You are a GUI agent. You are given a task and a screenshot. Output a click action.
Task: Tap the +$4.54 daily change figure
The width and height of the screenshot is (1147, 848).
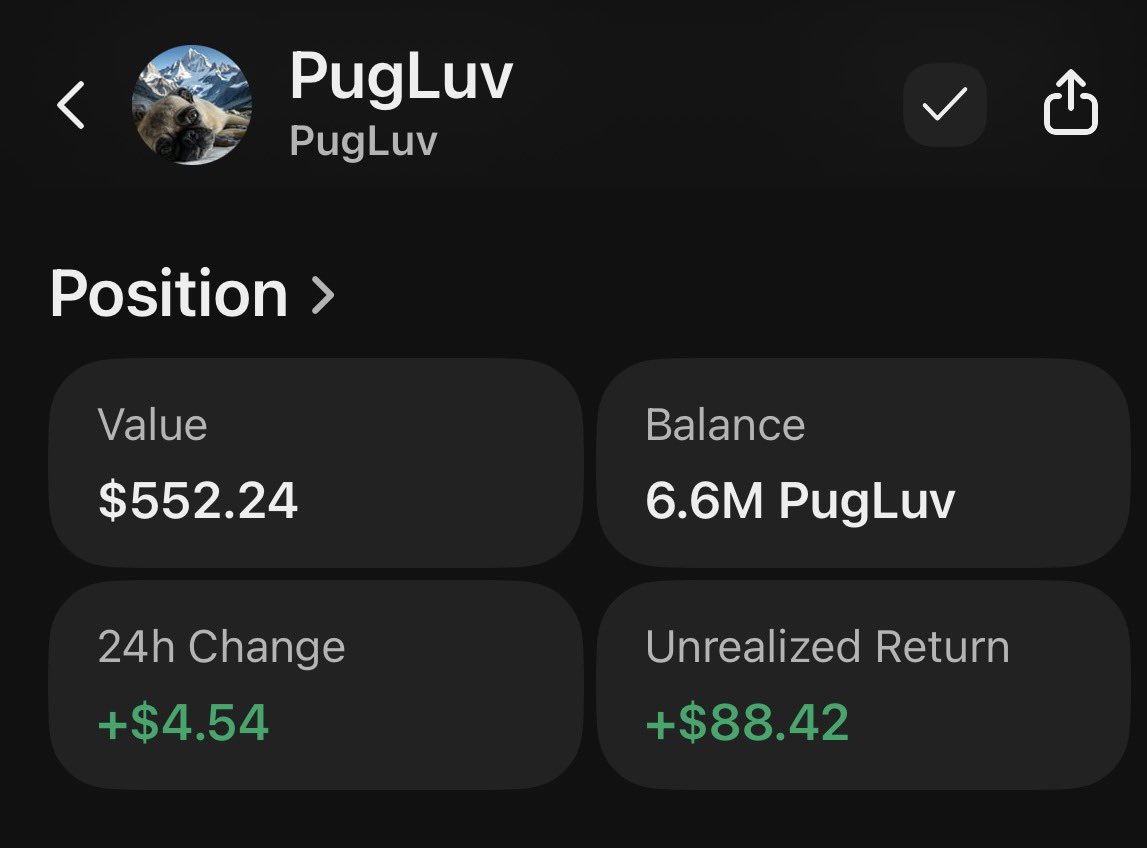click(x=183, y=722)
